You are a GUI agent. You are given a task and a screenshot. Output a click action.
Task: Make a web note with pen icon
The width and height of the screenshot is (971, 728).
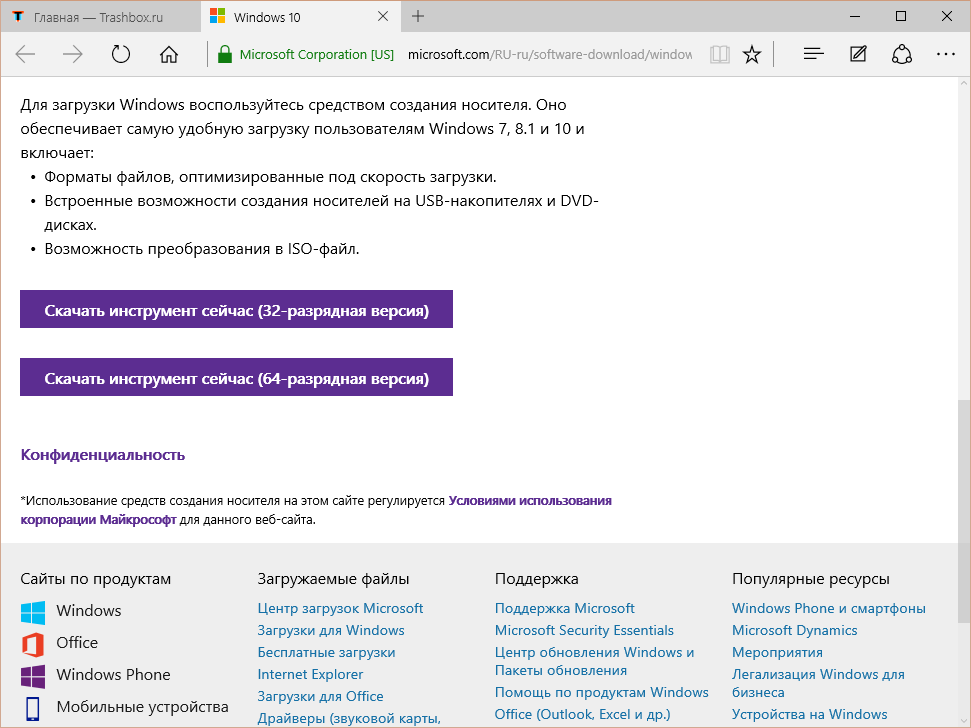pos(858,54)
